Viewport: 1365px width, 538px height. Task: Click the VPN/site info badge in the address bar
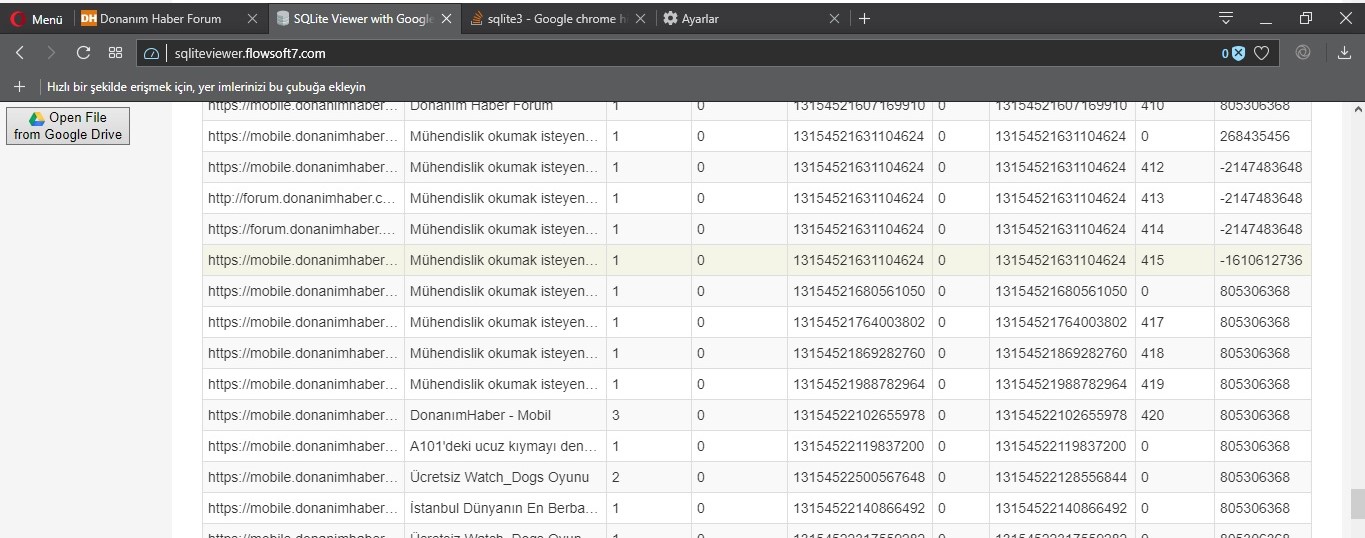coord(152,54)
